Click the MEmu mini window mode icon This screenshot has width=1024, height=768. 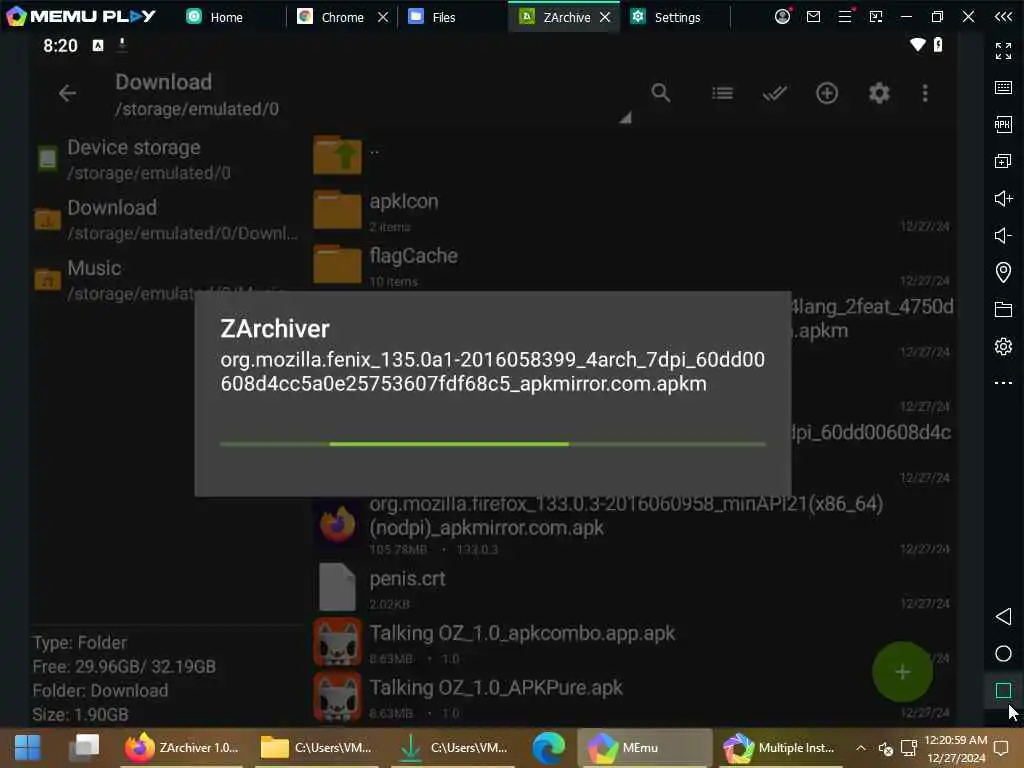tap(876, 16)
